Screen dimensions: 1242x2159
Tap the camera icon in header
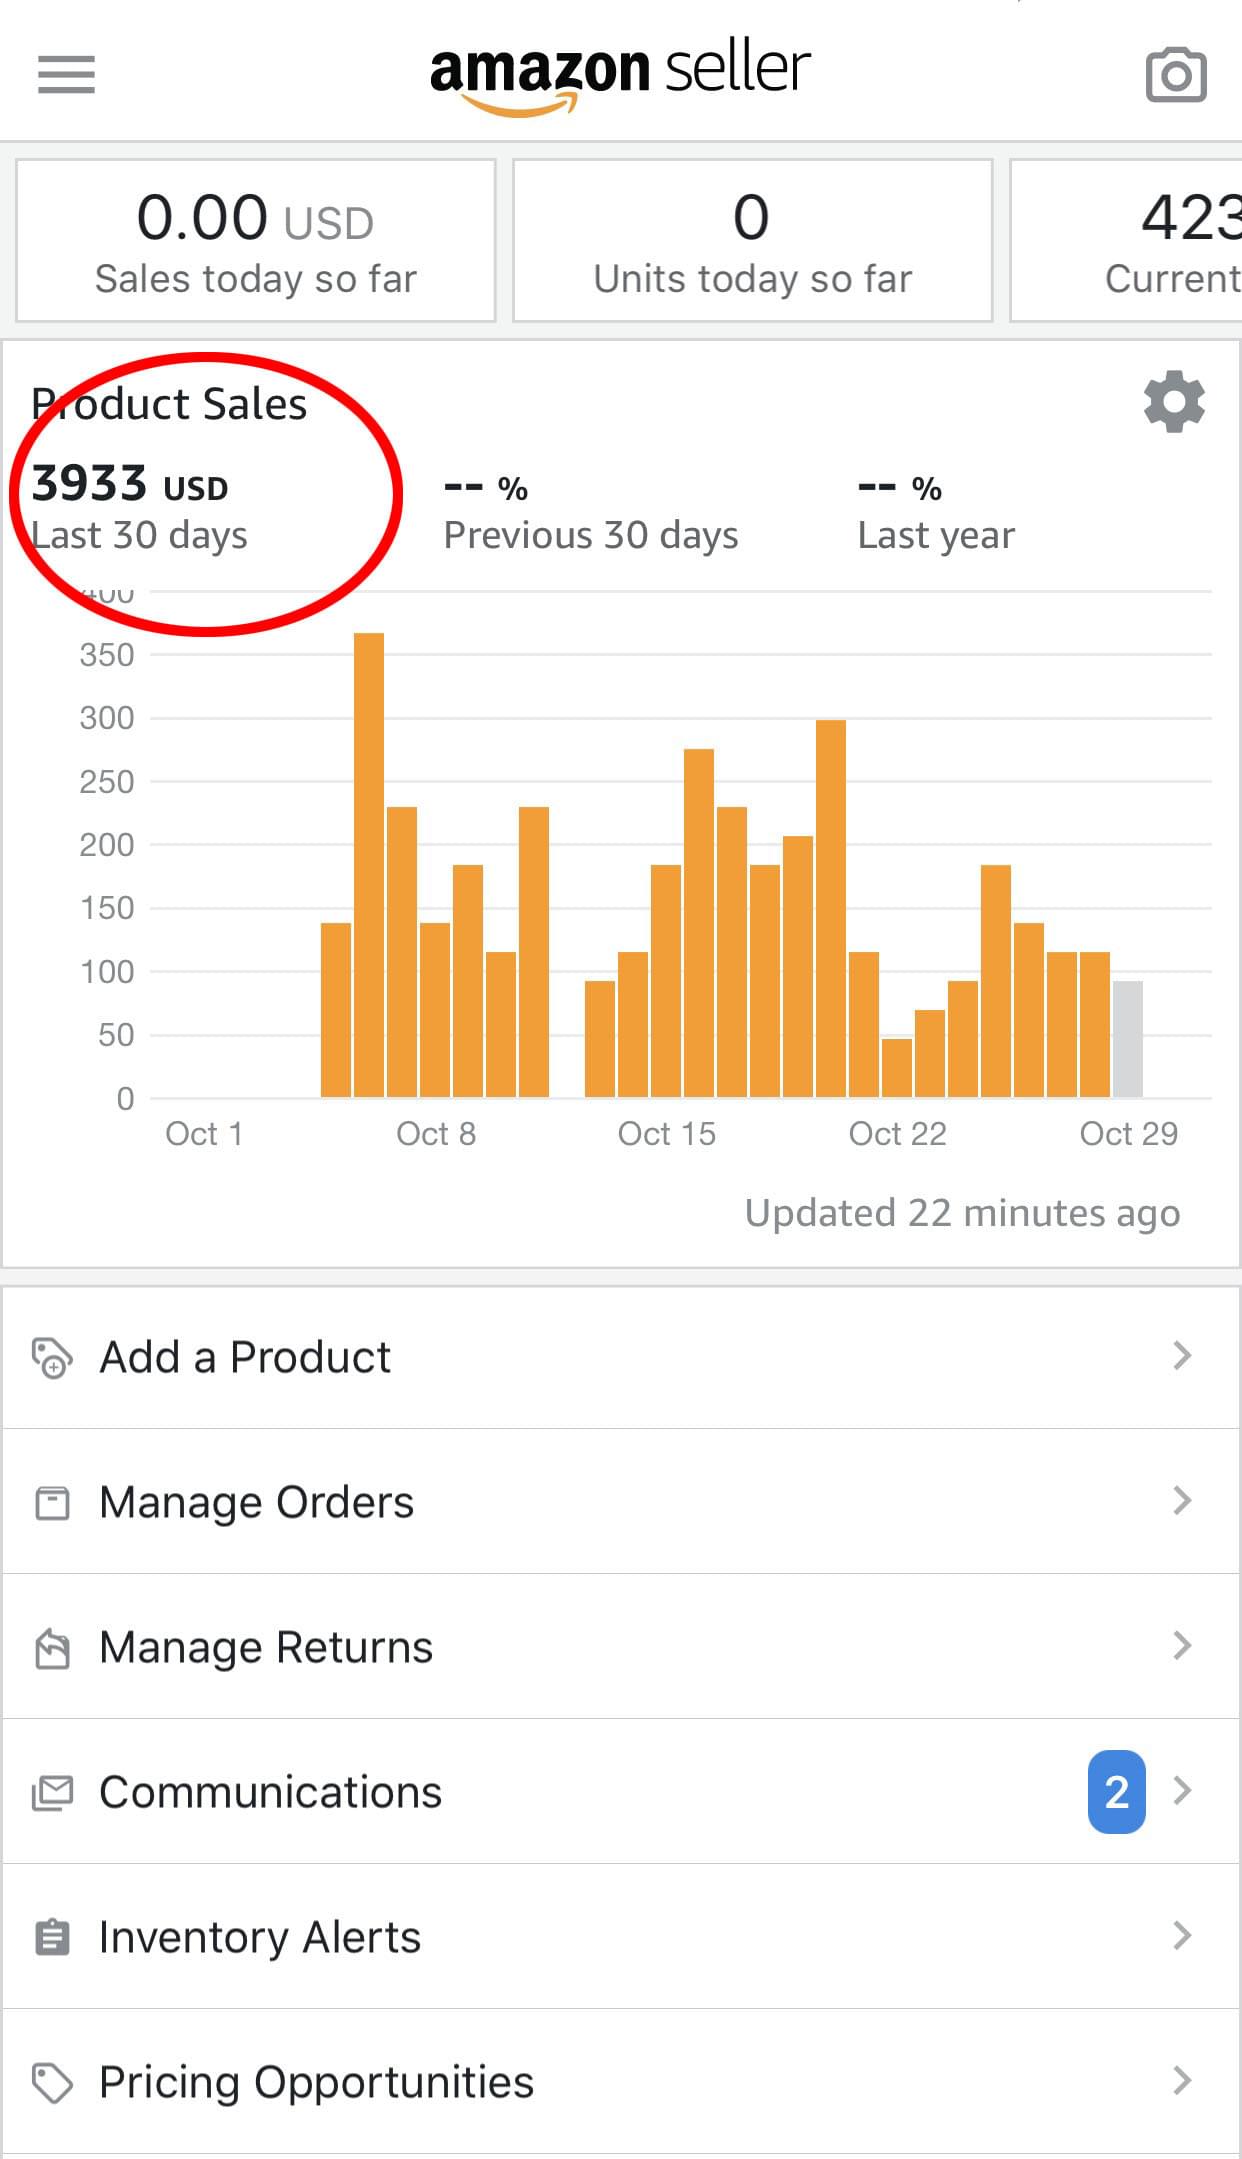(1175, 75)
